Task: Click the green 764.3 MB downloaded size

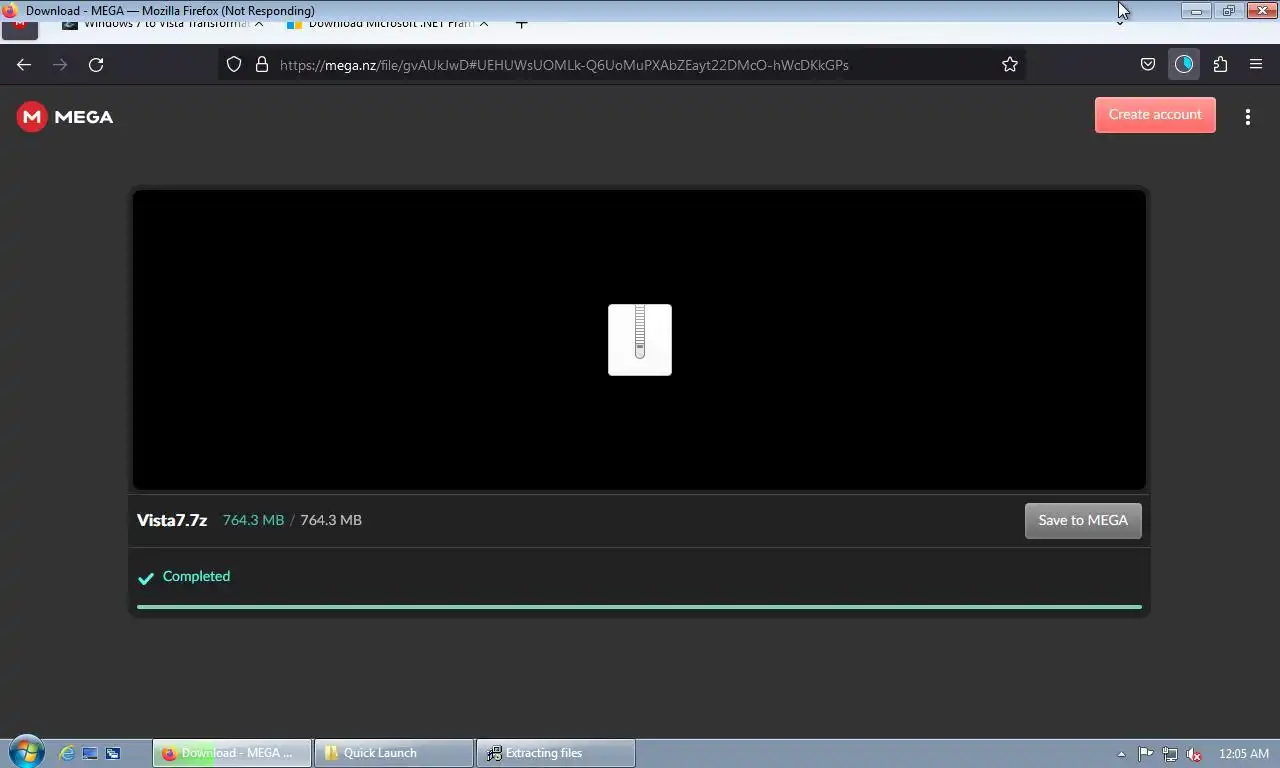Action: click(x=253, y=520)
